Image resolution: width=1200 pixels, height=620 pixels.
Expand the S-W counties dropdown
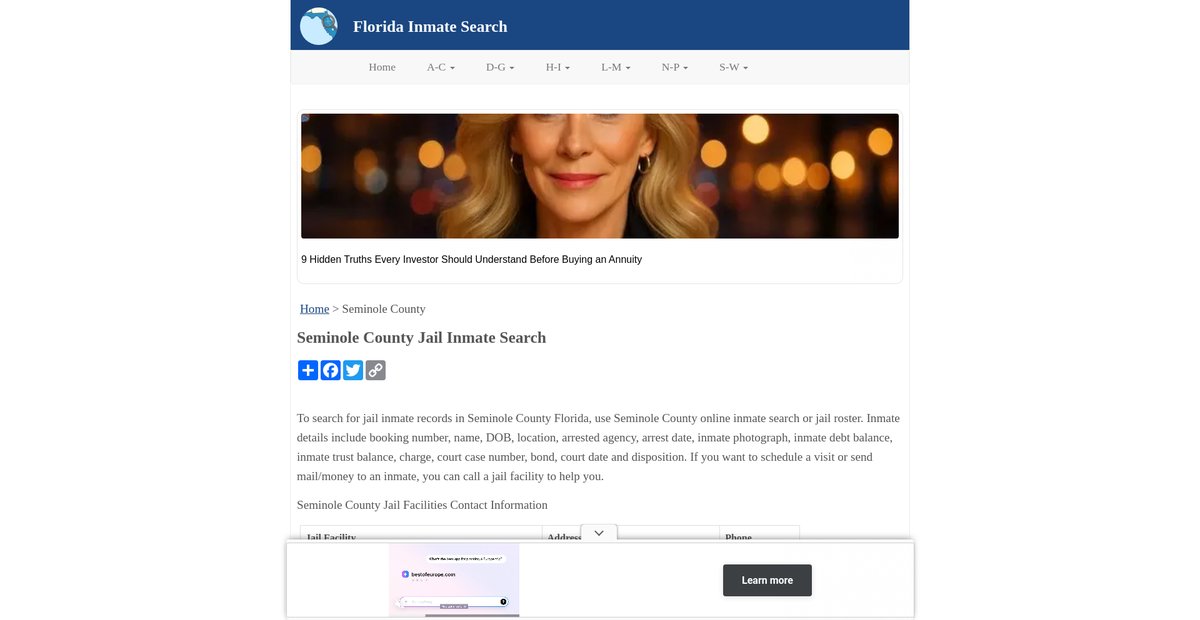733,67
